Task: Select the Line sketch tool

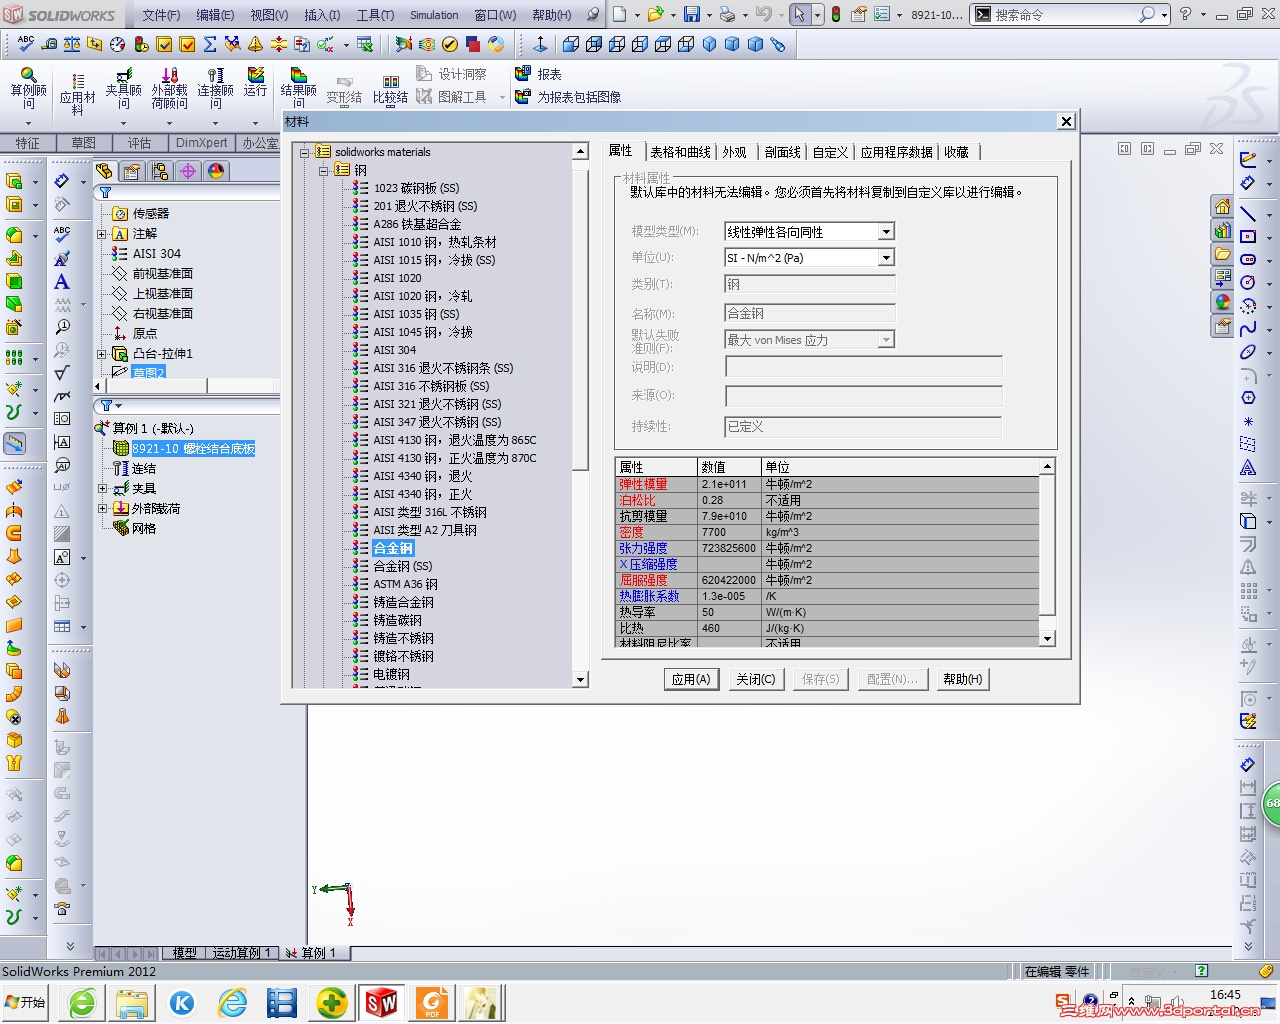Action: pyautogui.click(x=1248, y=214)
